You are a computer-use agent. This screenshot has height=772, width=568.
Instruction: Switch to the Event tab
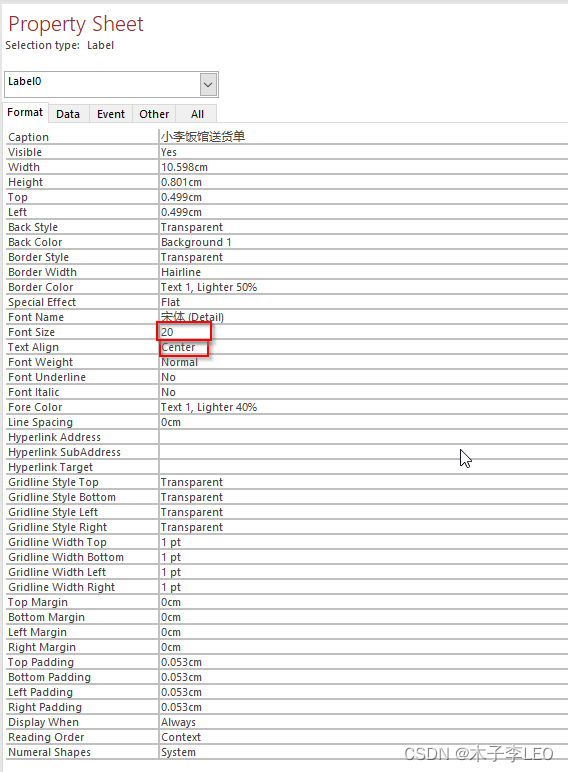point(111,114)
